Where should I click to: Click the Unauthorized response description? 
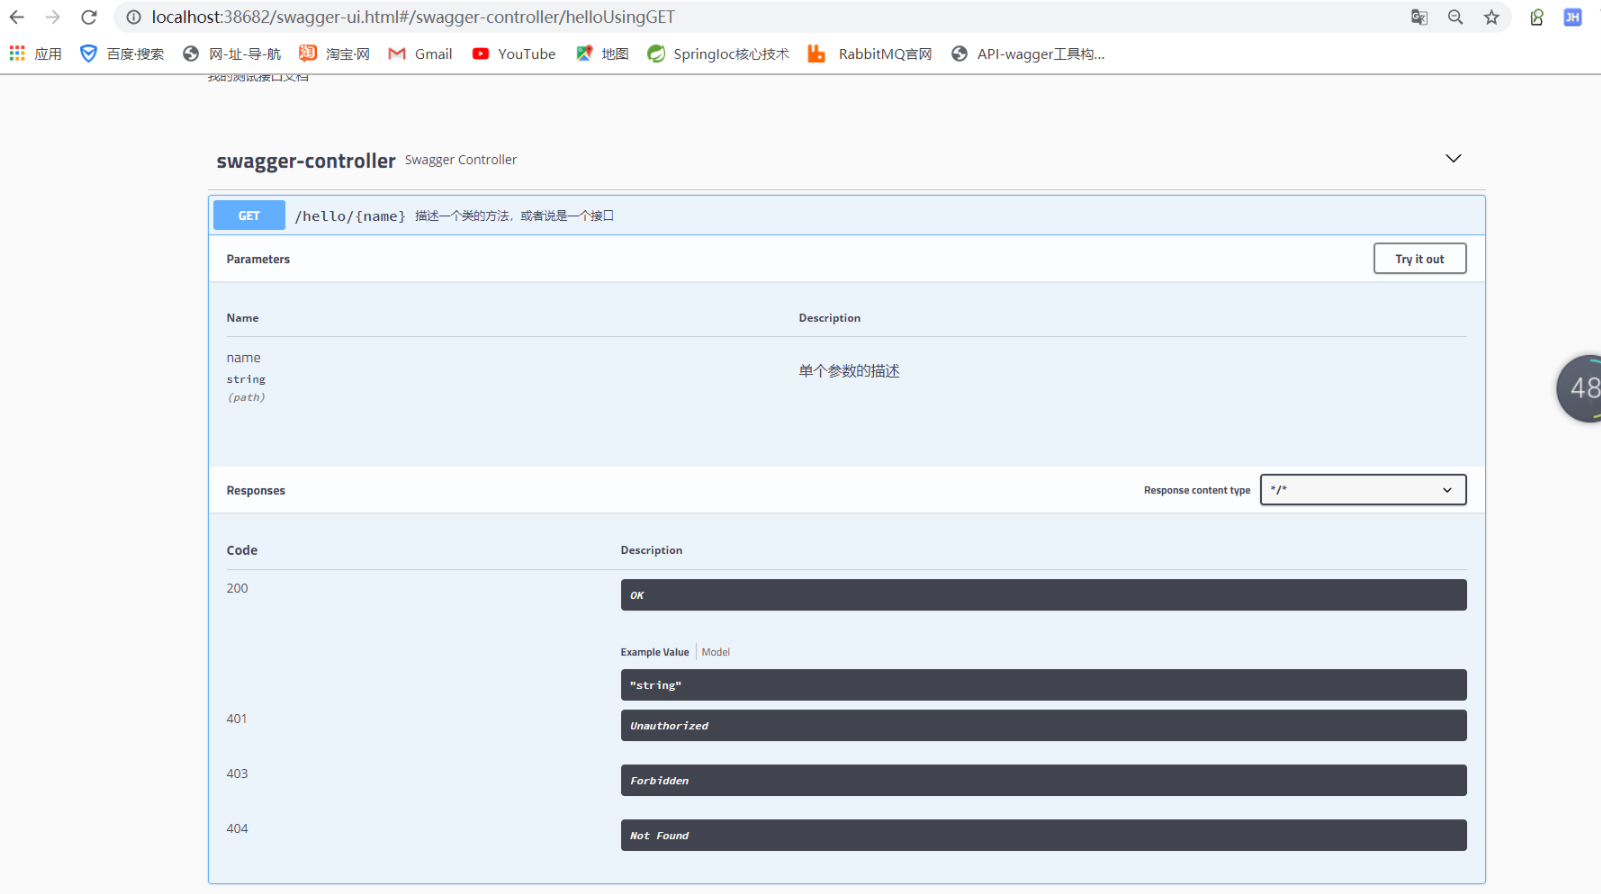(1043, 726)
